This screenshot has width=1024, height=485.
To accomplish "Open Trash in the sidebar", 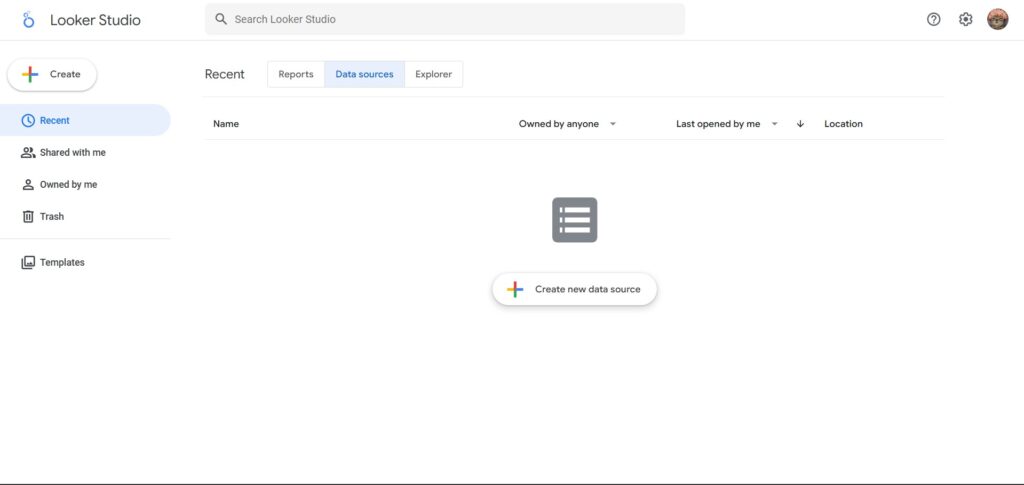I will coord(85,216).
